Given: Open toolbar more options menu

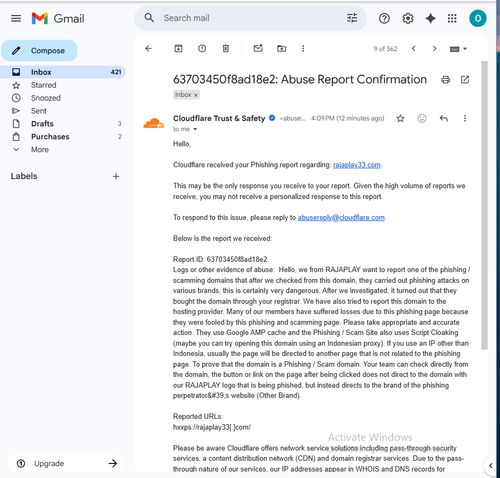Looking at the screenshot, I should (303, 49).
